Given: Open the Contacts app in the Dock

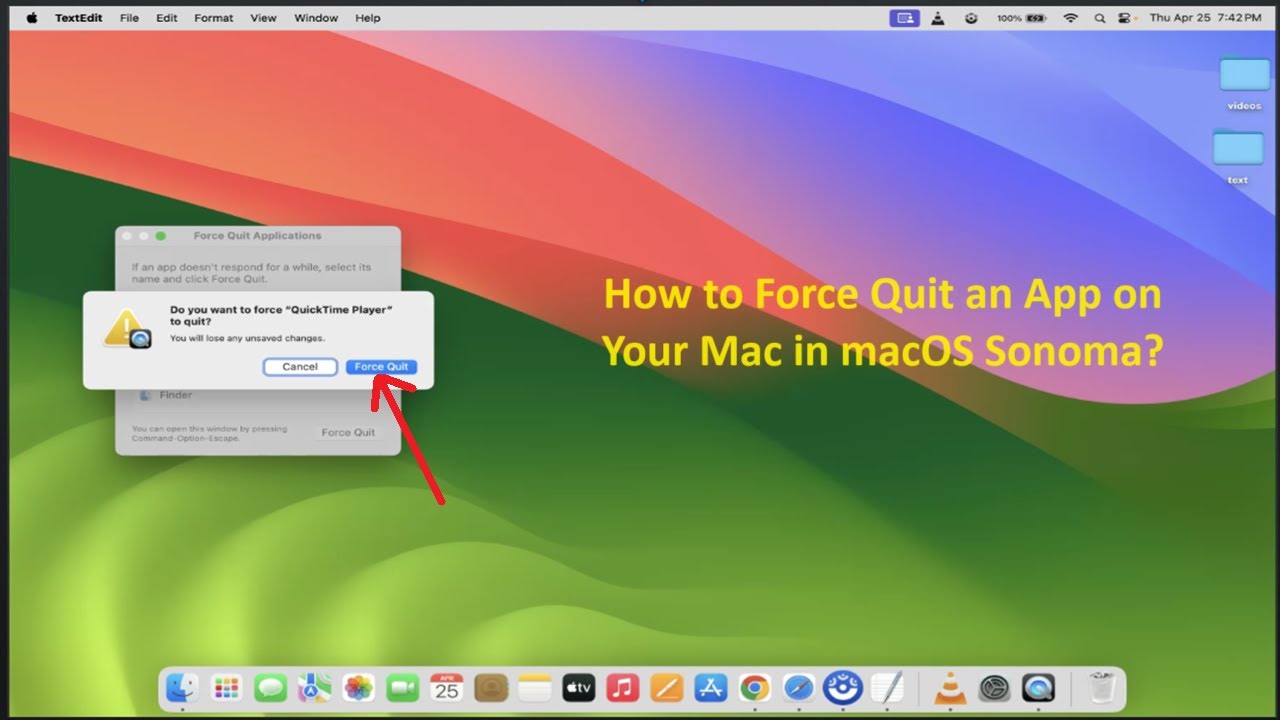Looking at the screenshot, I should (x=491, y=688).
